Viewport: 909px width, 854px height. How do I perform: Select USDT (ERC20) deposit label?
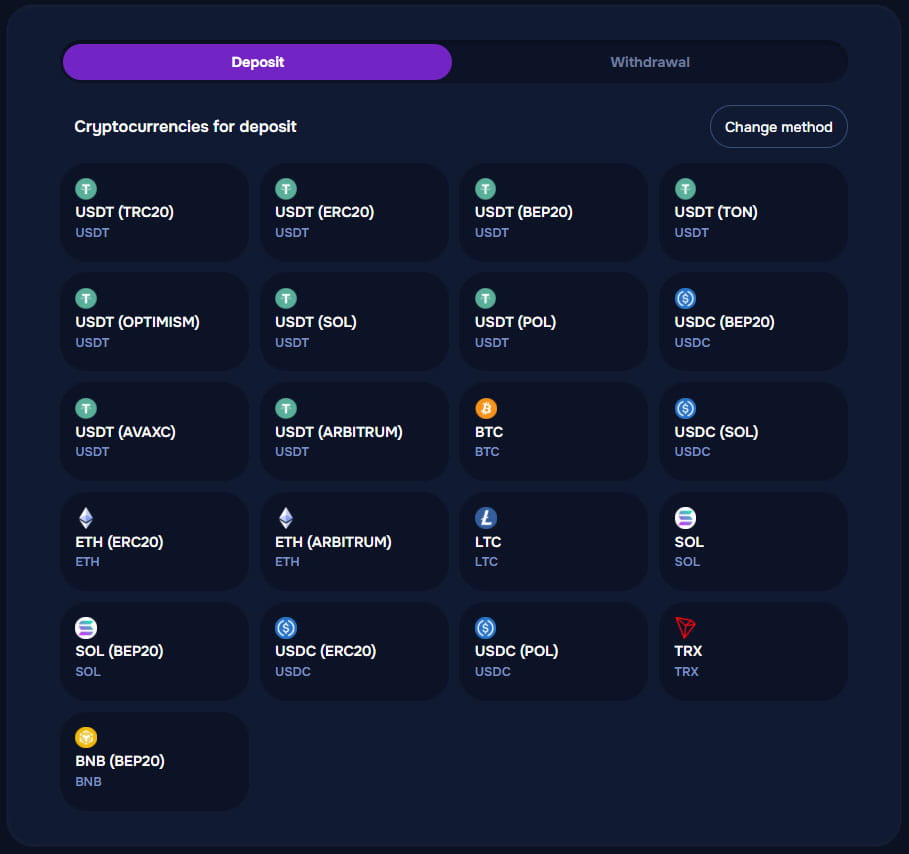point(325,212)
